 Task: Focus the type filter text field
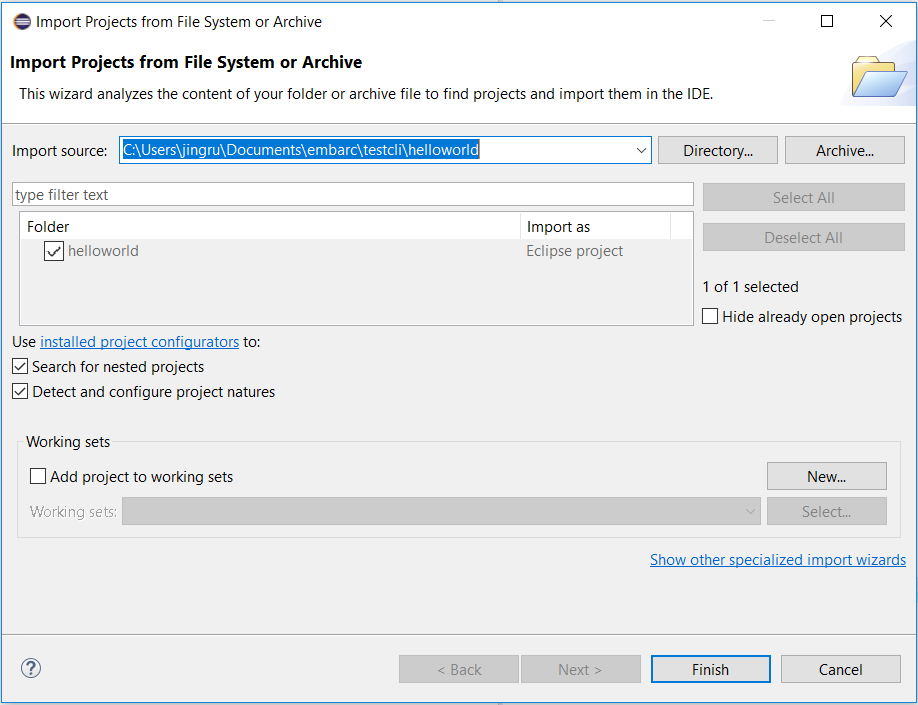point(352,194)
